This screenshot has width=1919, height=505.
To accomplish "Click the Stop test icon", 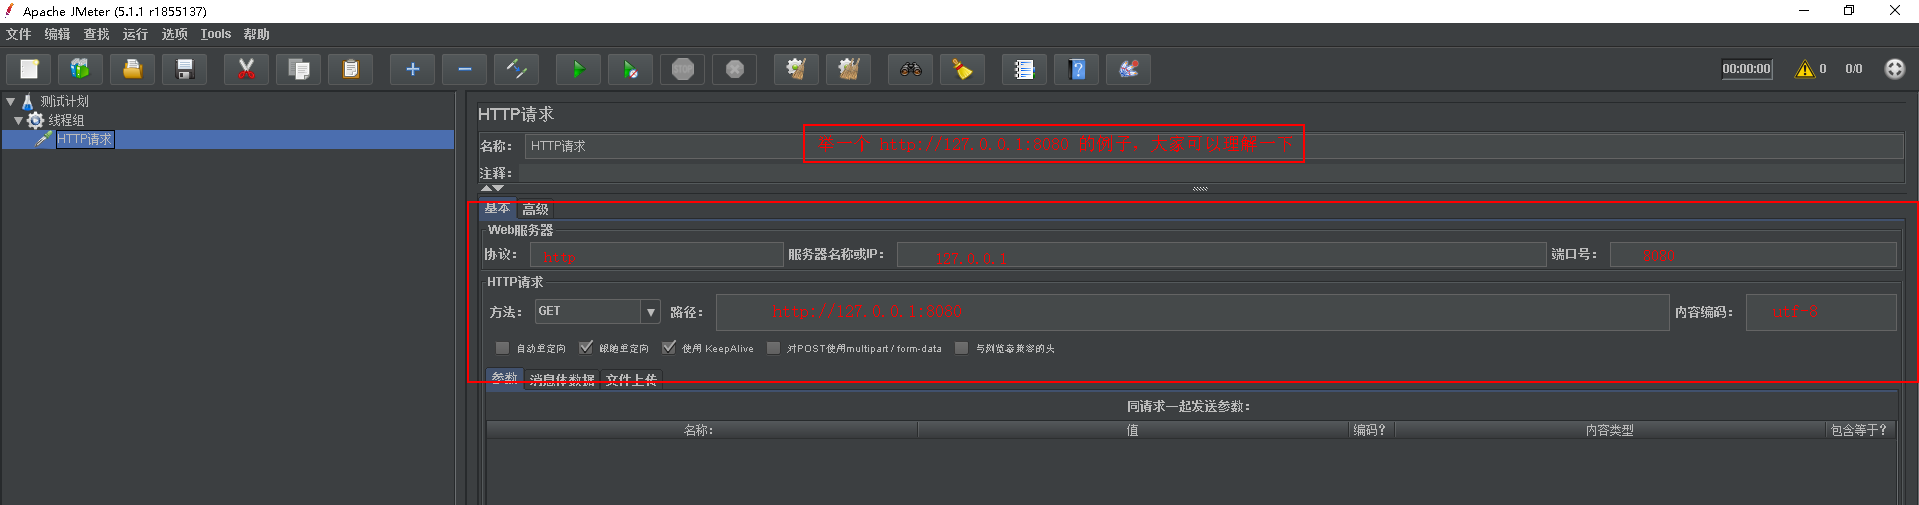I will click(x=683, y=69).
